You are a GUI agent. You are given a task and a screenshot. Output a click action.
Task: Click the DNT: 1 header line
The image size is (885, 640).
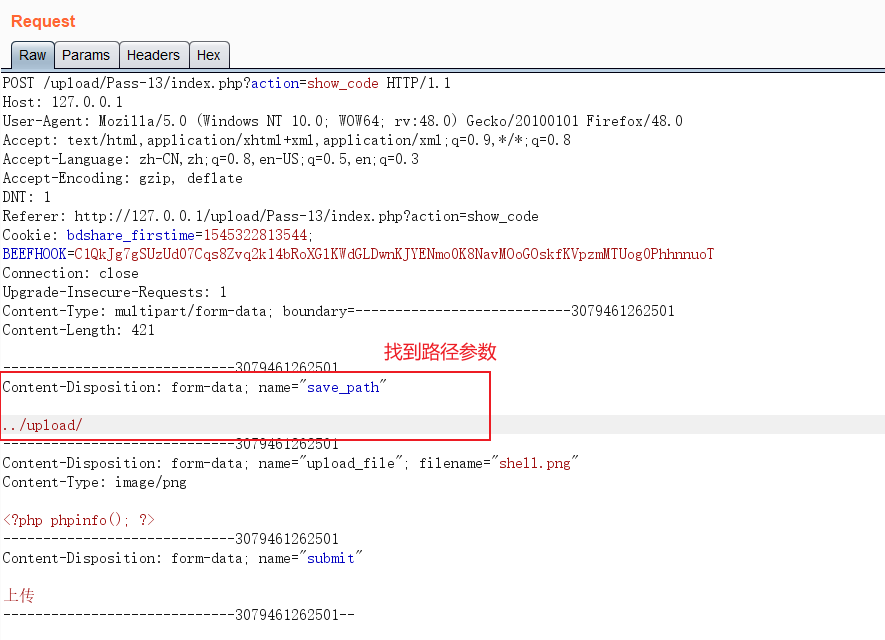pos(27,198)
